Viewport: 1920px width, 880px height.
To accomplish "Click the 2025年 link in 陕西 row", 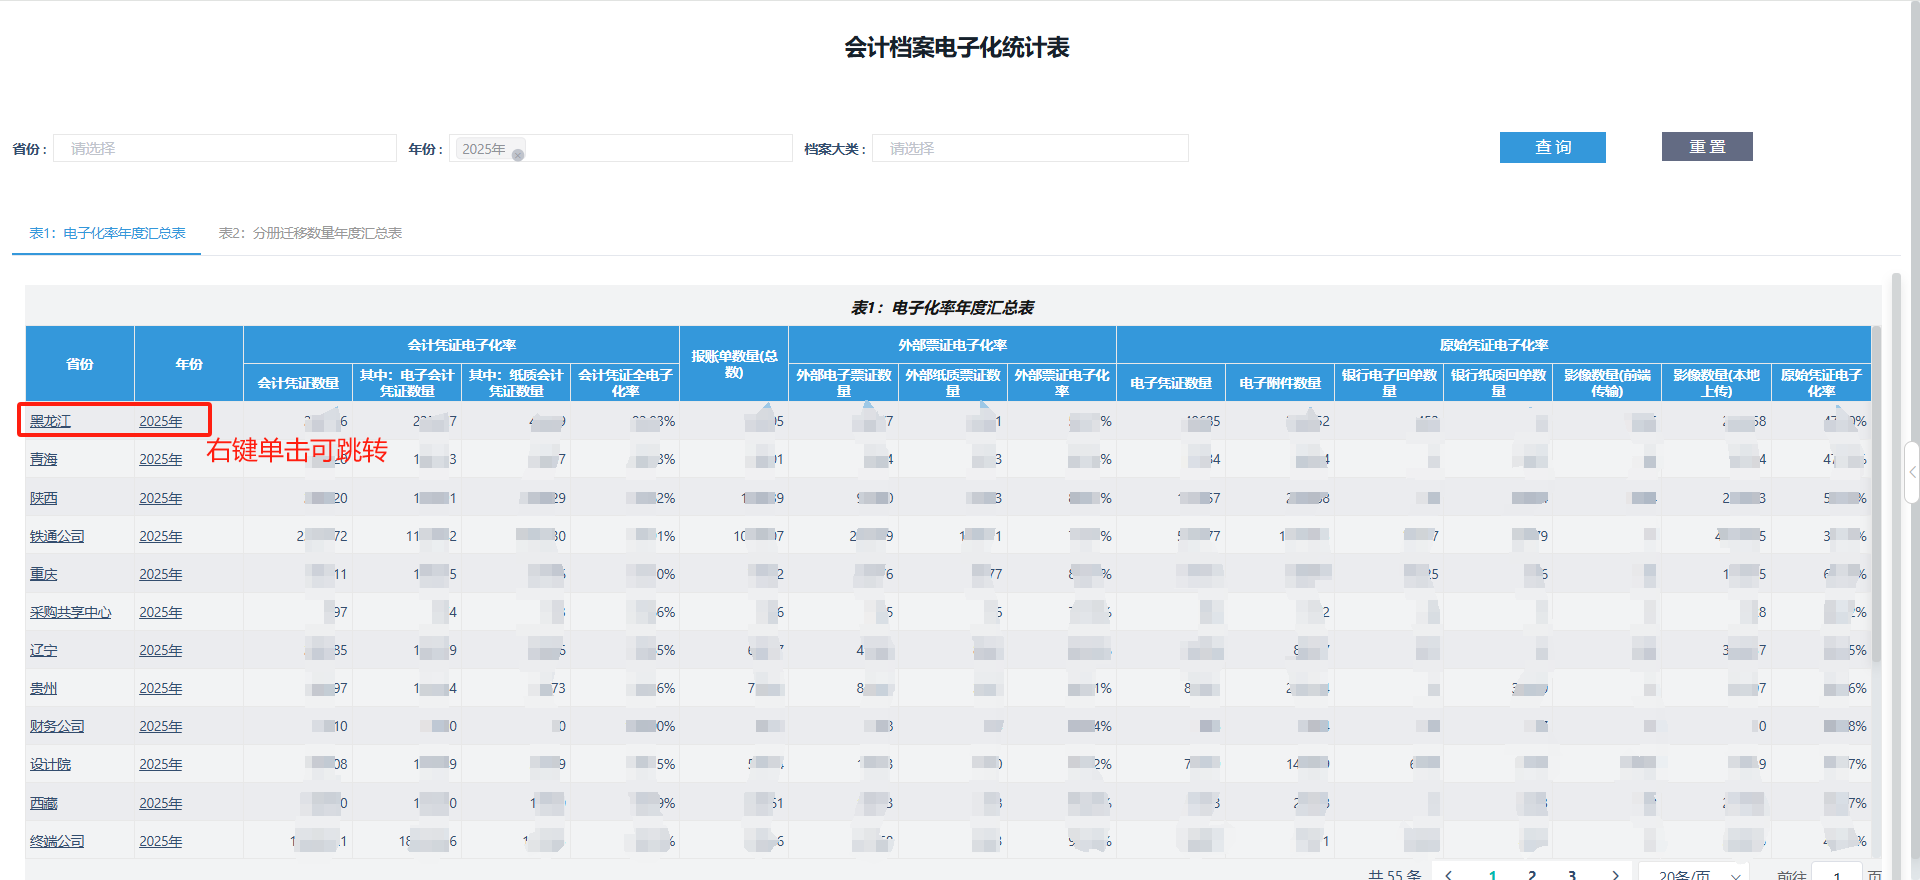I will pos(160,498).
